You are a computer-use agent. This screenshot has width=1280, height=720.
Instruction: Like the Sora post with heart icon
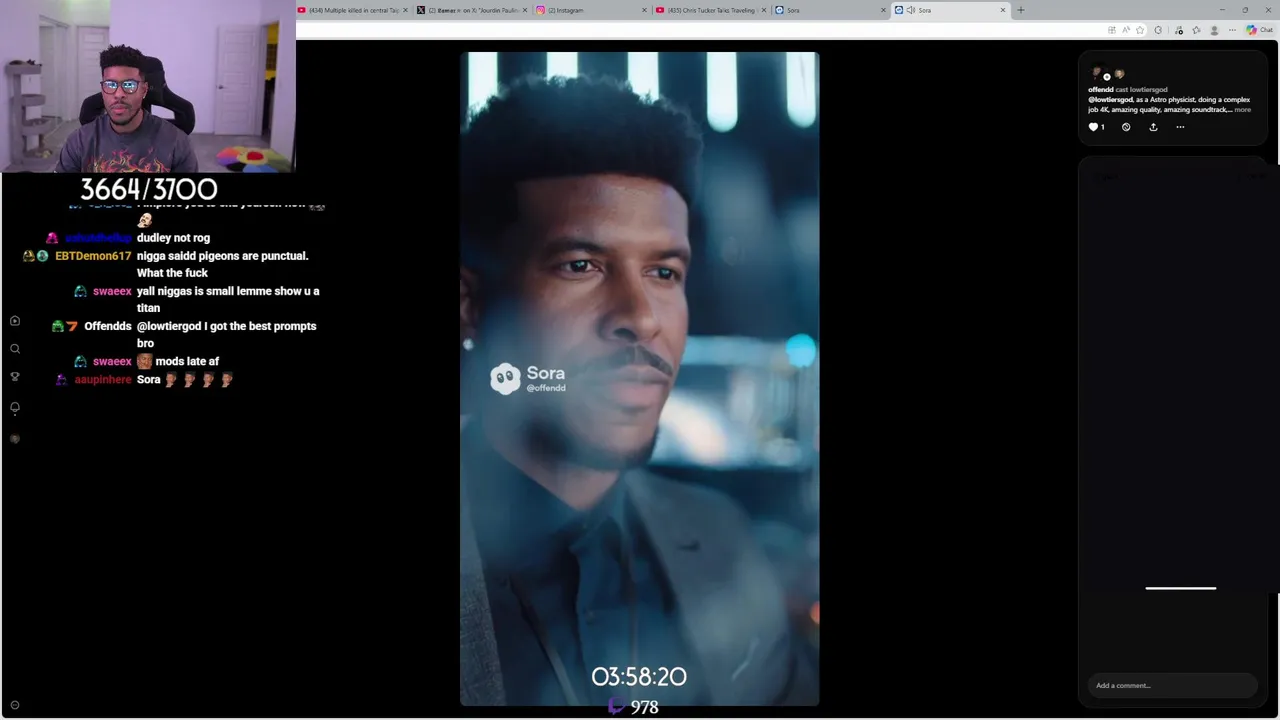(1093, 127)
